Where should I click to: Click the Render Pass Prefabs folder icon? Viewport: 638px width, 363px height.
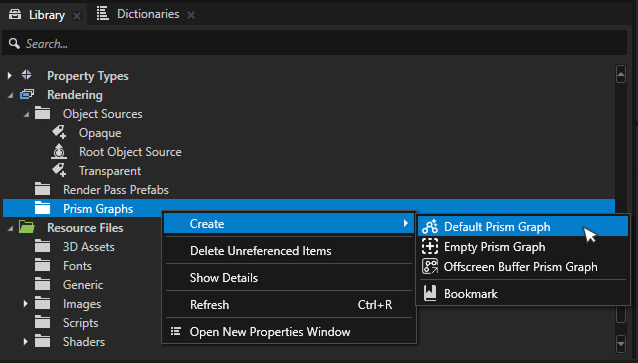click(42, 189)
